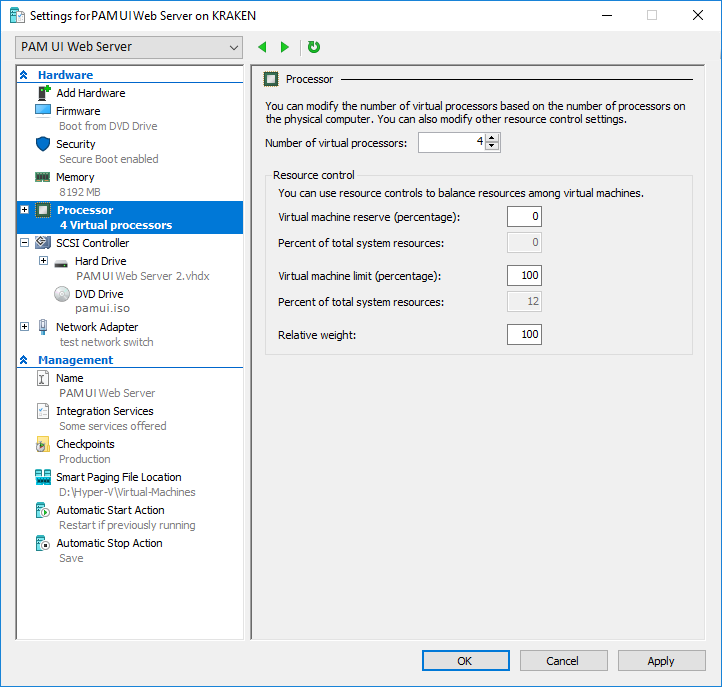Click the Checkpoints icon
This screenshot has width=722, height=687.
(43, 444)
